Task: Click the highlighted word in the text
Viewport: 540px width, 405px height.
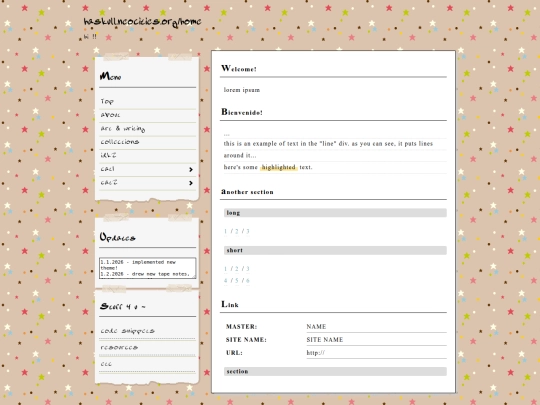Action: coord(279,167)
